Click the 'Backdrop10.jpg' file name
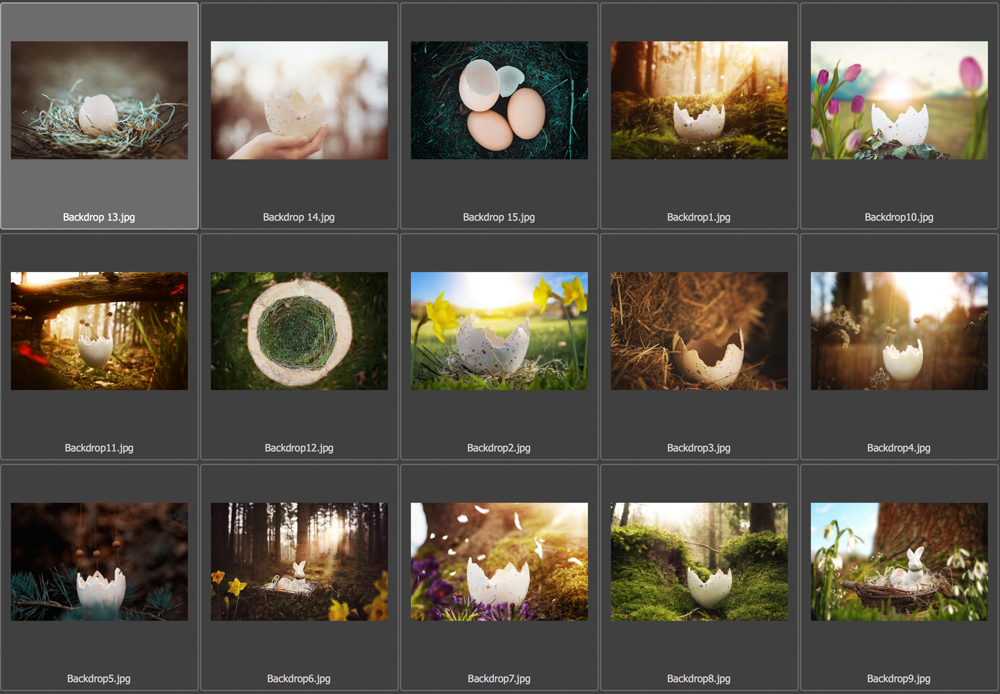The width and height of the screenshot is (1000, 694). [x=899, y=218]
